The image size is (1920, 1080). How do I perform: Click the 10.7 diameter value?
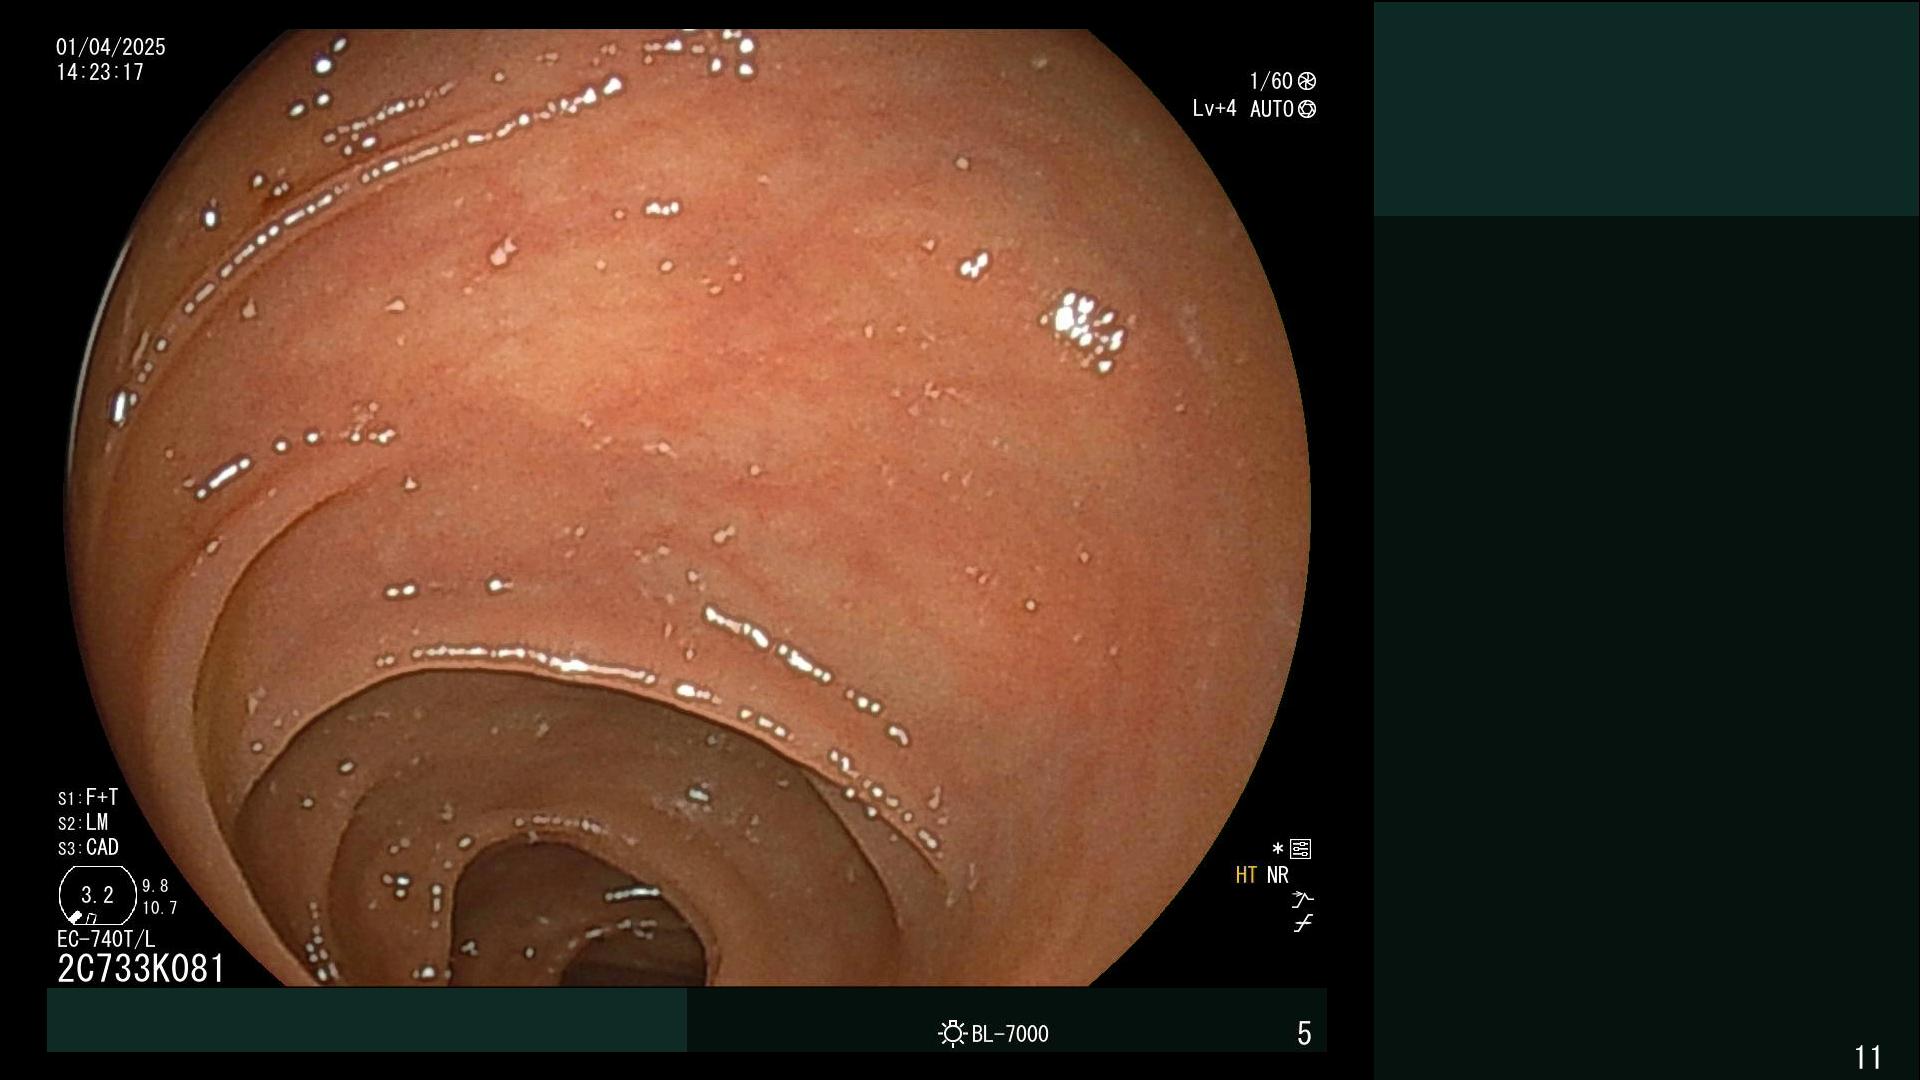(x=160, y=908)
